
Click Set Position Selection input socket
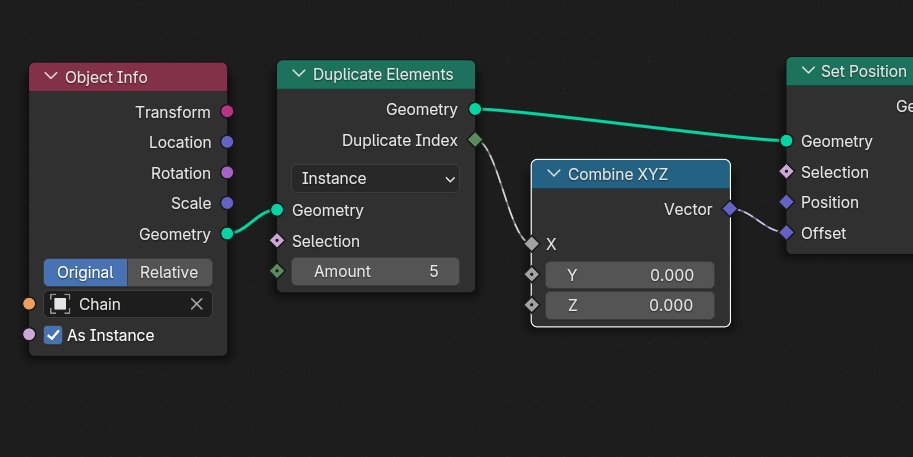786,171
